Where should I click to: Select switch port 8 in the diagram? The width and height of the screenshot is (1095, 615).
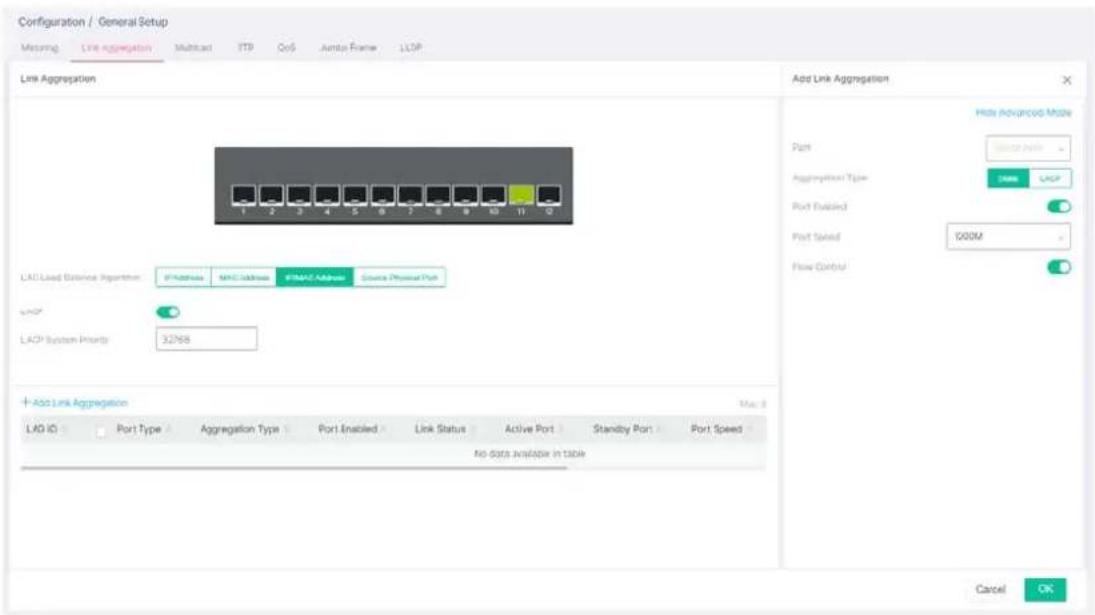click(x=438, y=195)
